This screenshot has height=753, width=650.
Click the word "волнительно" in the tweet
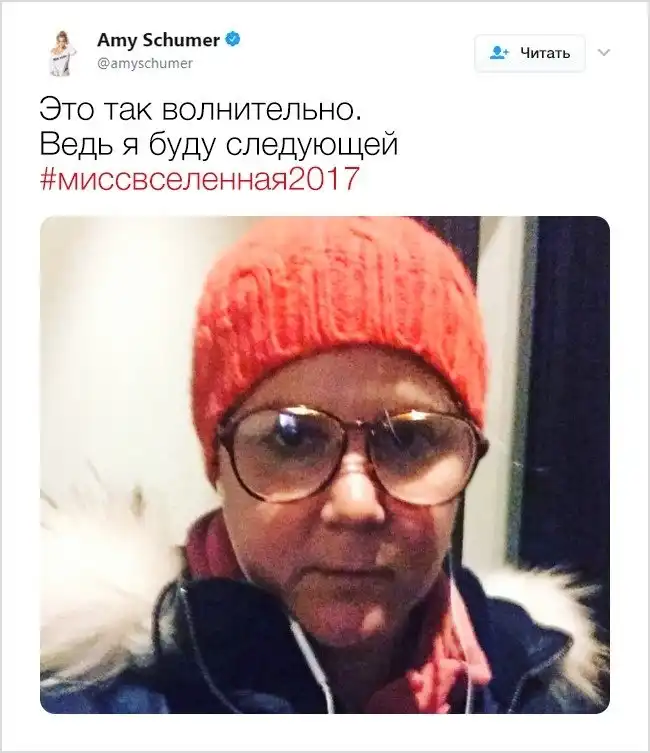[262, 109]
